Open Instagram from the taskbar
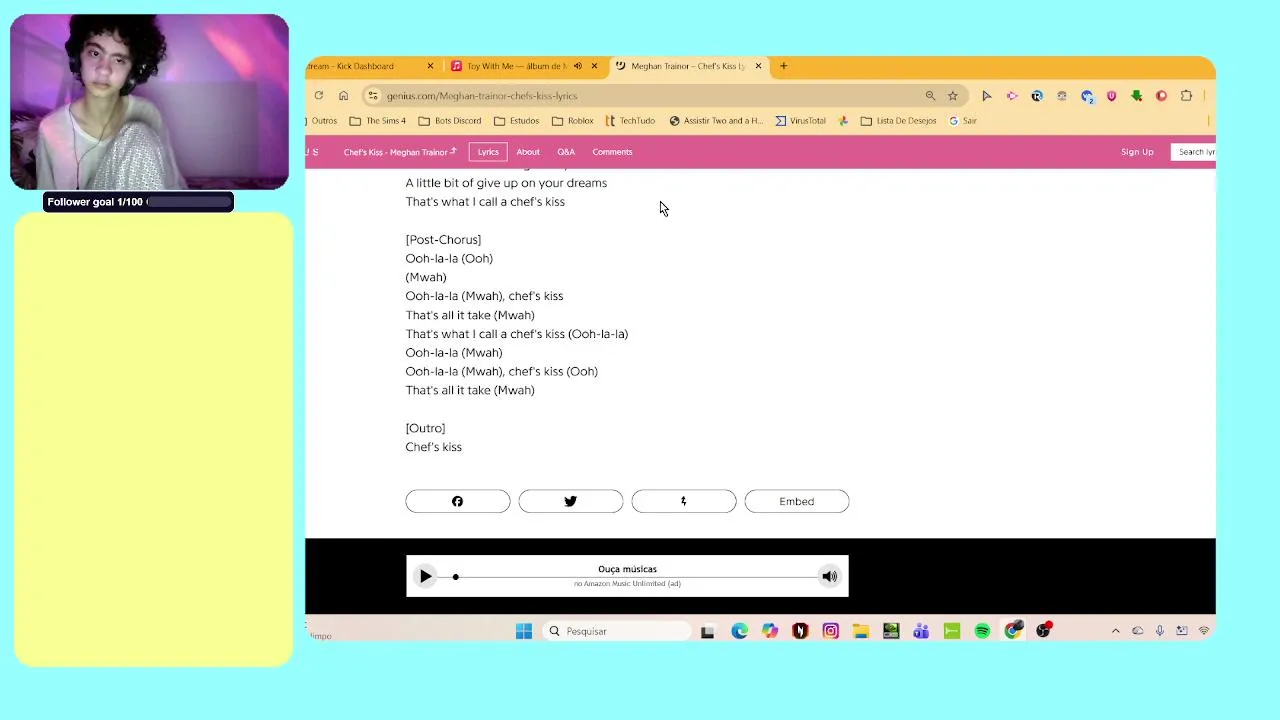Image resolution: width=1280 pixels, height=720 pixels. (x=830, y=631)
